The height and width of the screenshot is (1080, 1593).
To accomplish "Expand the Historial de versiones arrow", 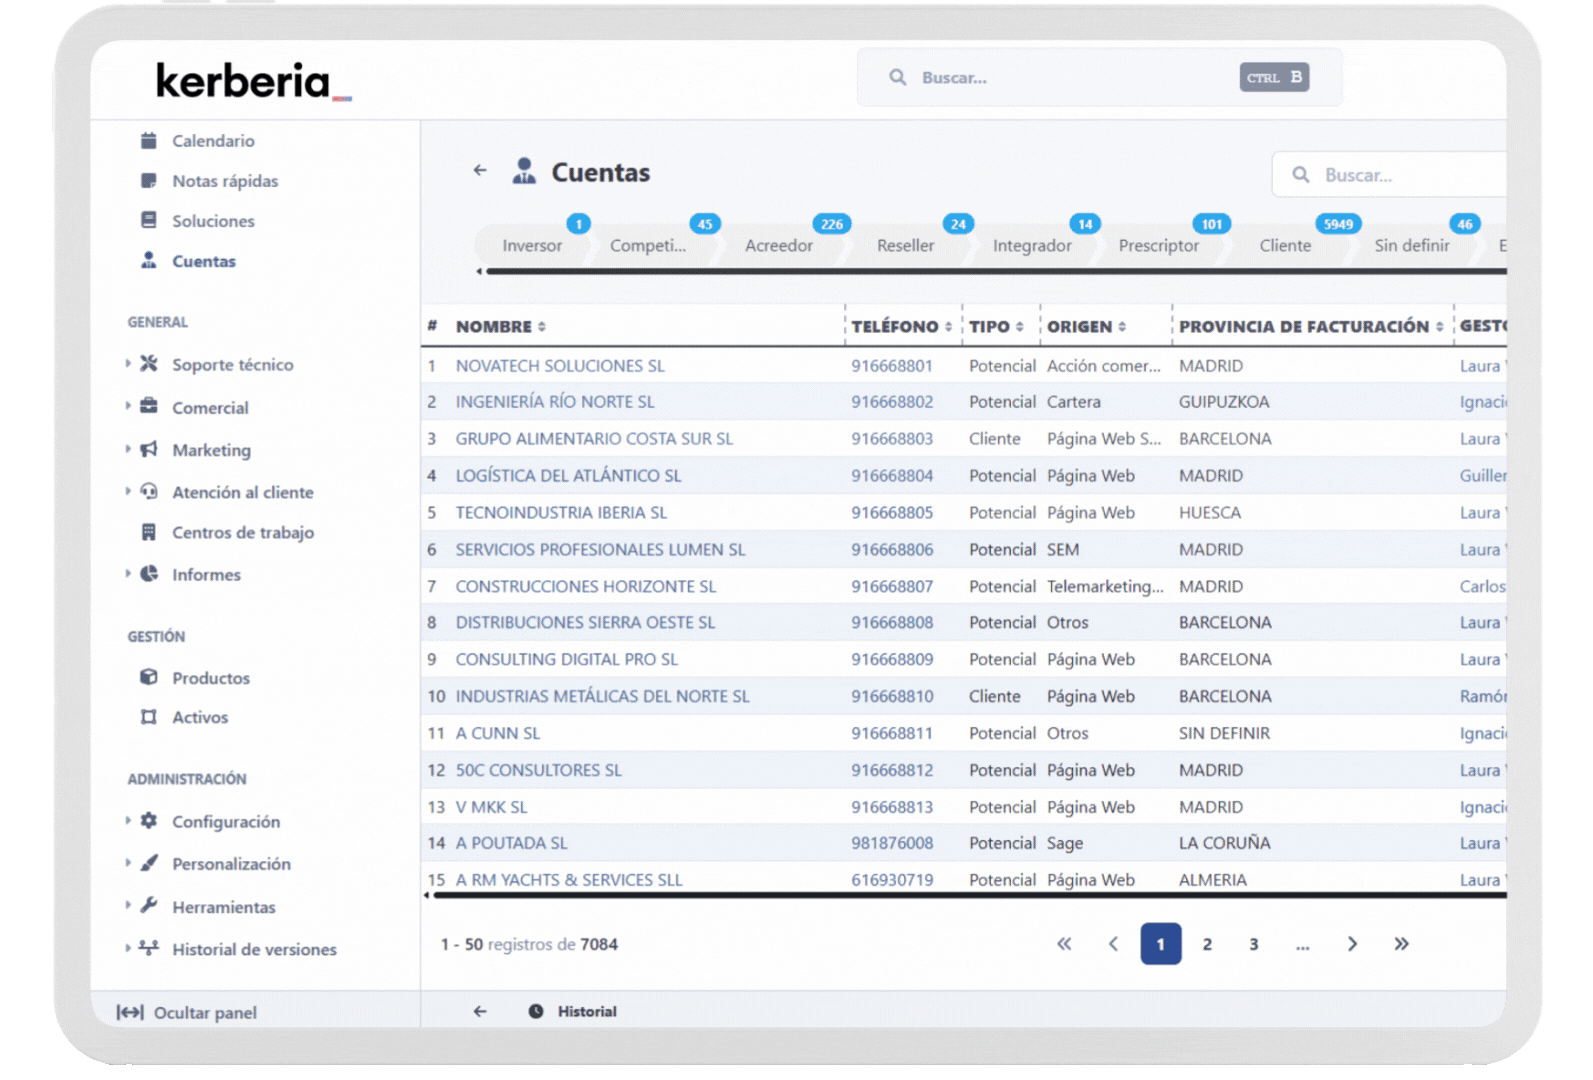I will [x=128, y=948].
